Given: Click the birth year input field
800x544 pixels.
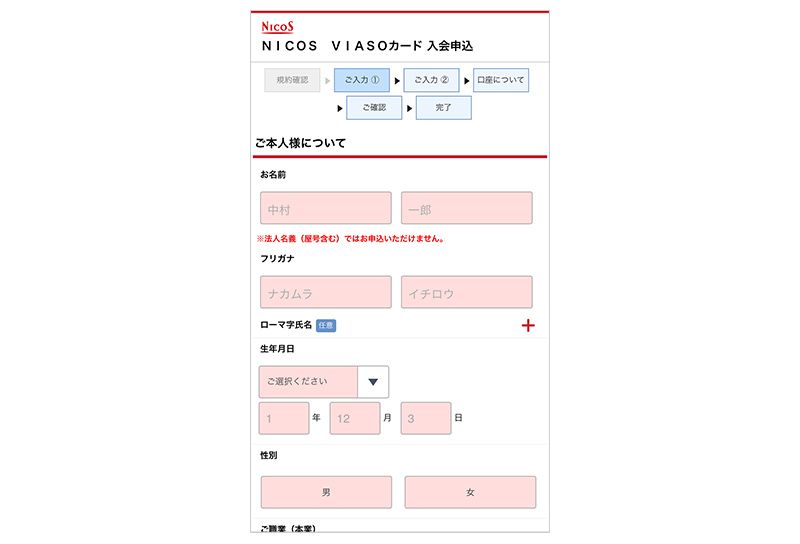Looking at the screenshot, I should tap(284, 418).
